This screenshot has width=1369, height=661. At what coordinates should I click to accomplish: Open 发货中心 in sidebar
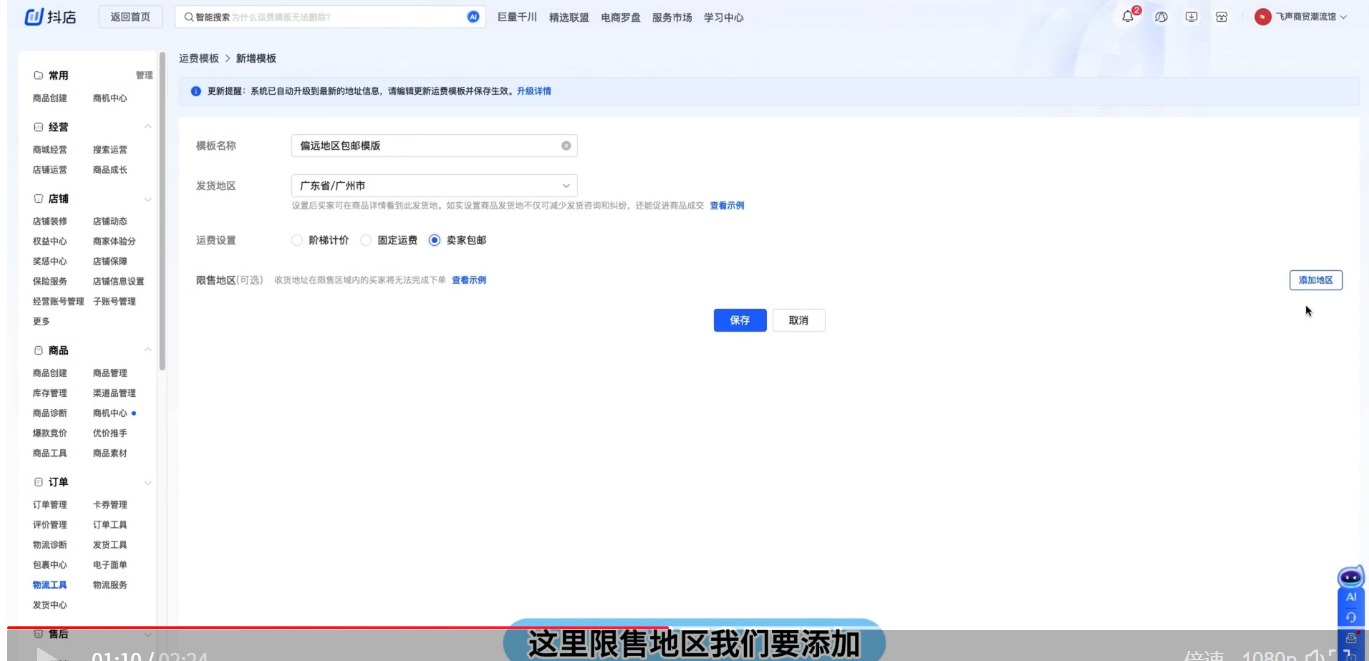click(50, 605)
